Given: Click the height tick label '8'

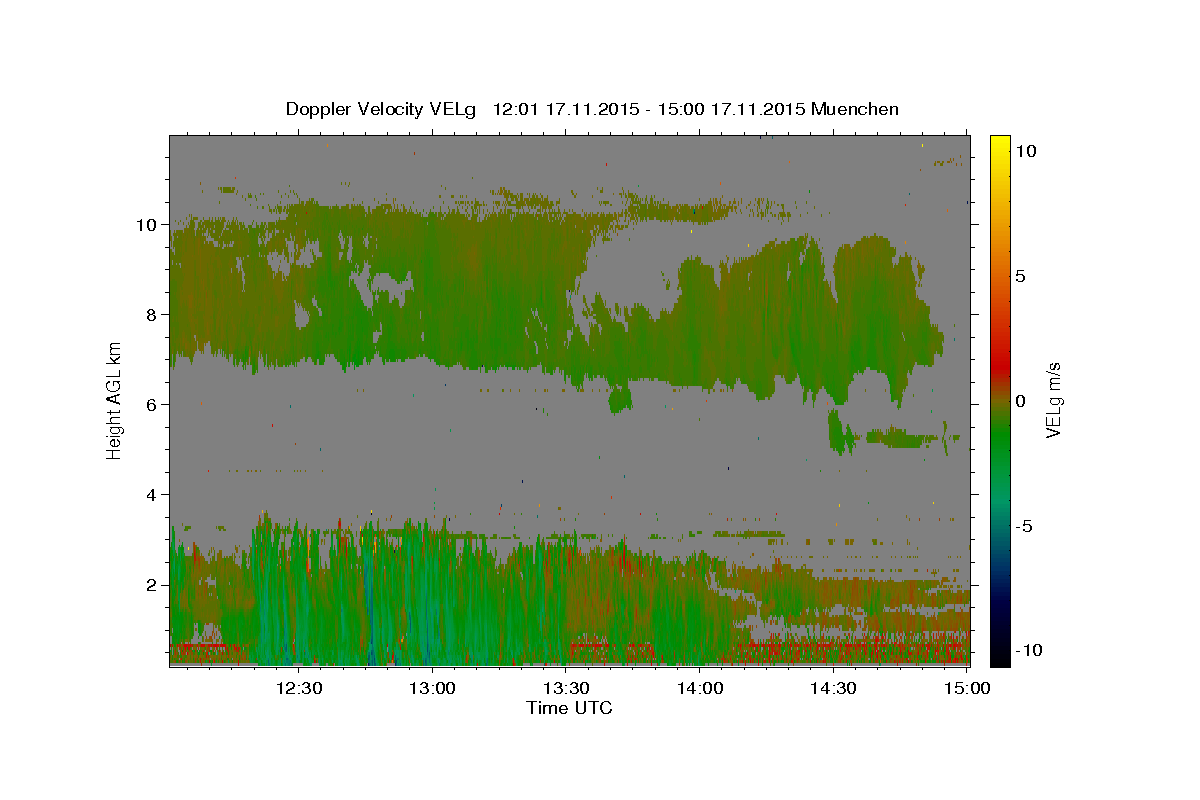Looking at the screenshot, I should click(x=151, y=315).
